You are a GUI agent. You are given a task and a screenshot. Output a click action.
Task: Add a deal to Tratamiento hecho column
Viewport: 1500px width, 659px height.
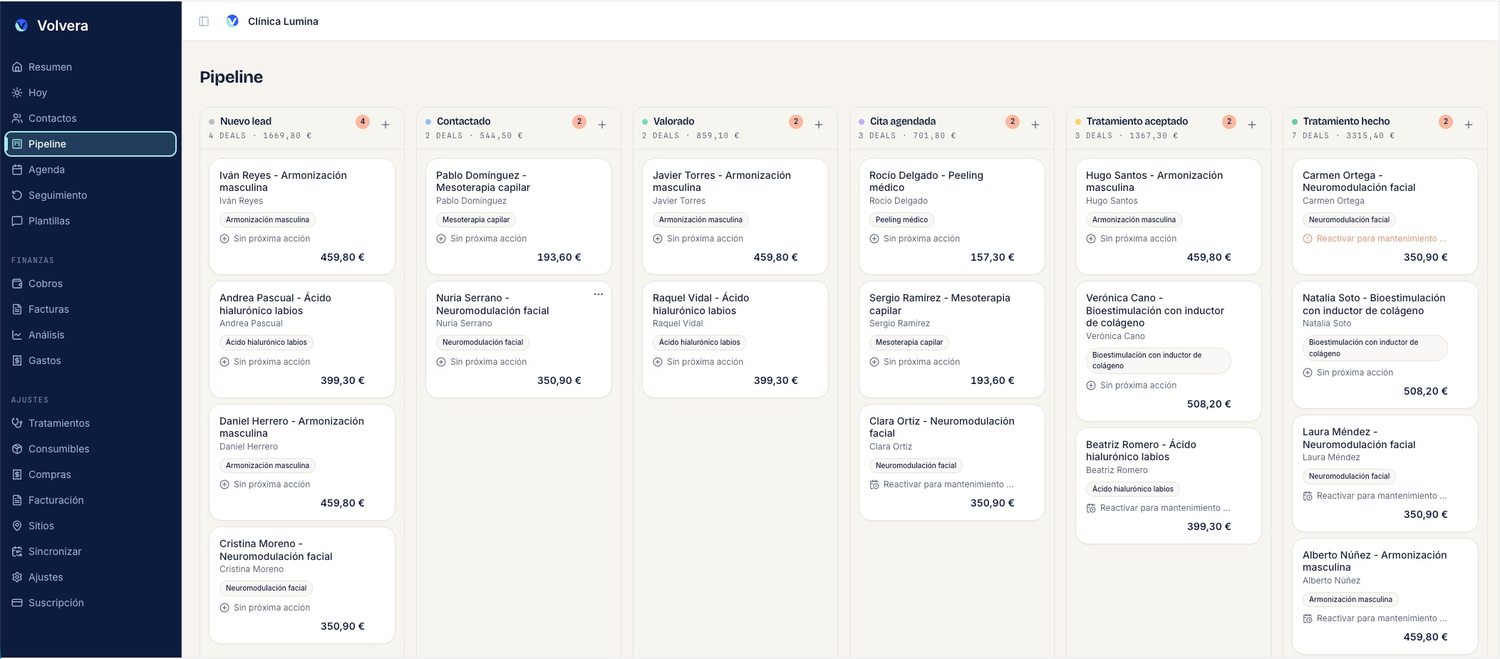(1469, 125)
